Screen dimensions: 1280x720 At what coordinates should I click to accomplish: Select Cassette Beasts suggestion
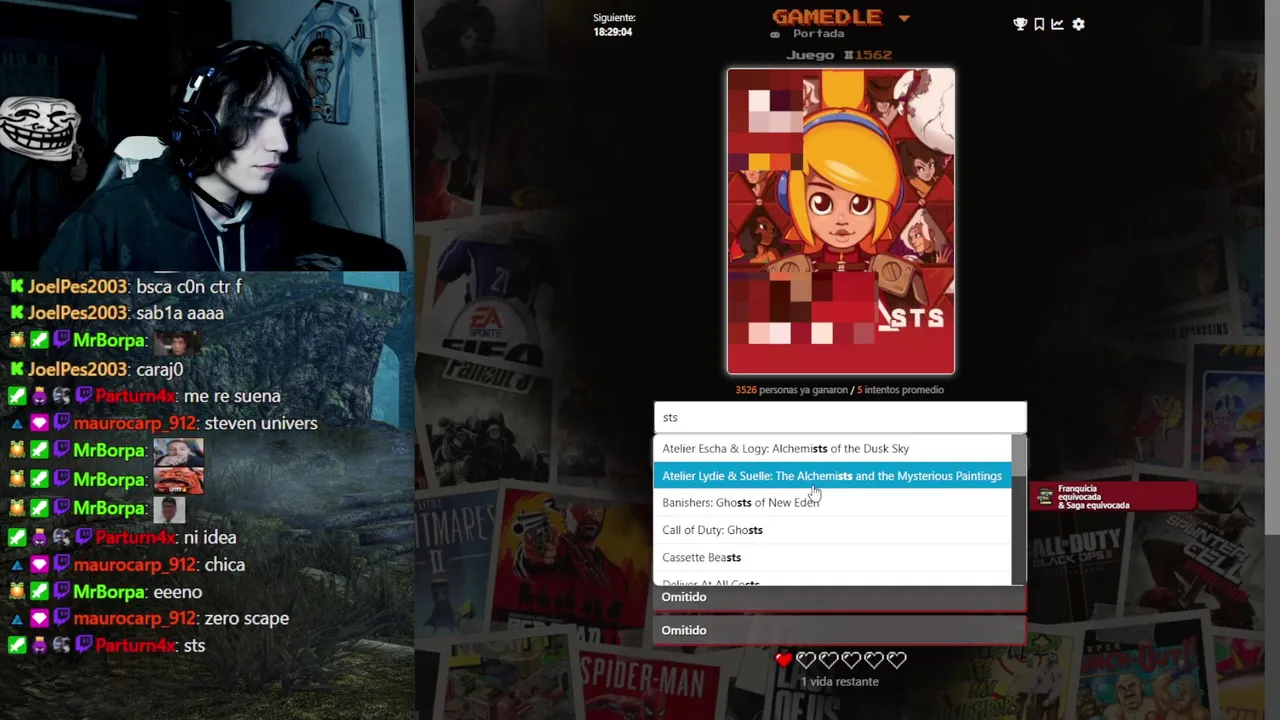832,557
